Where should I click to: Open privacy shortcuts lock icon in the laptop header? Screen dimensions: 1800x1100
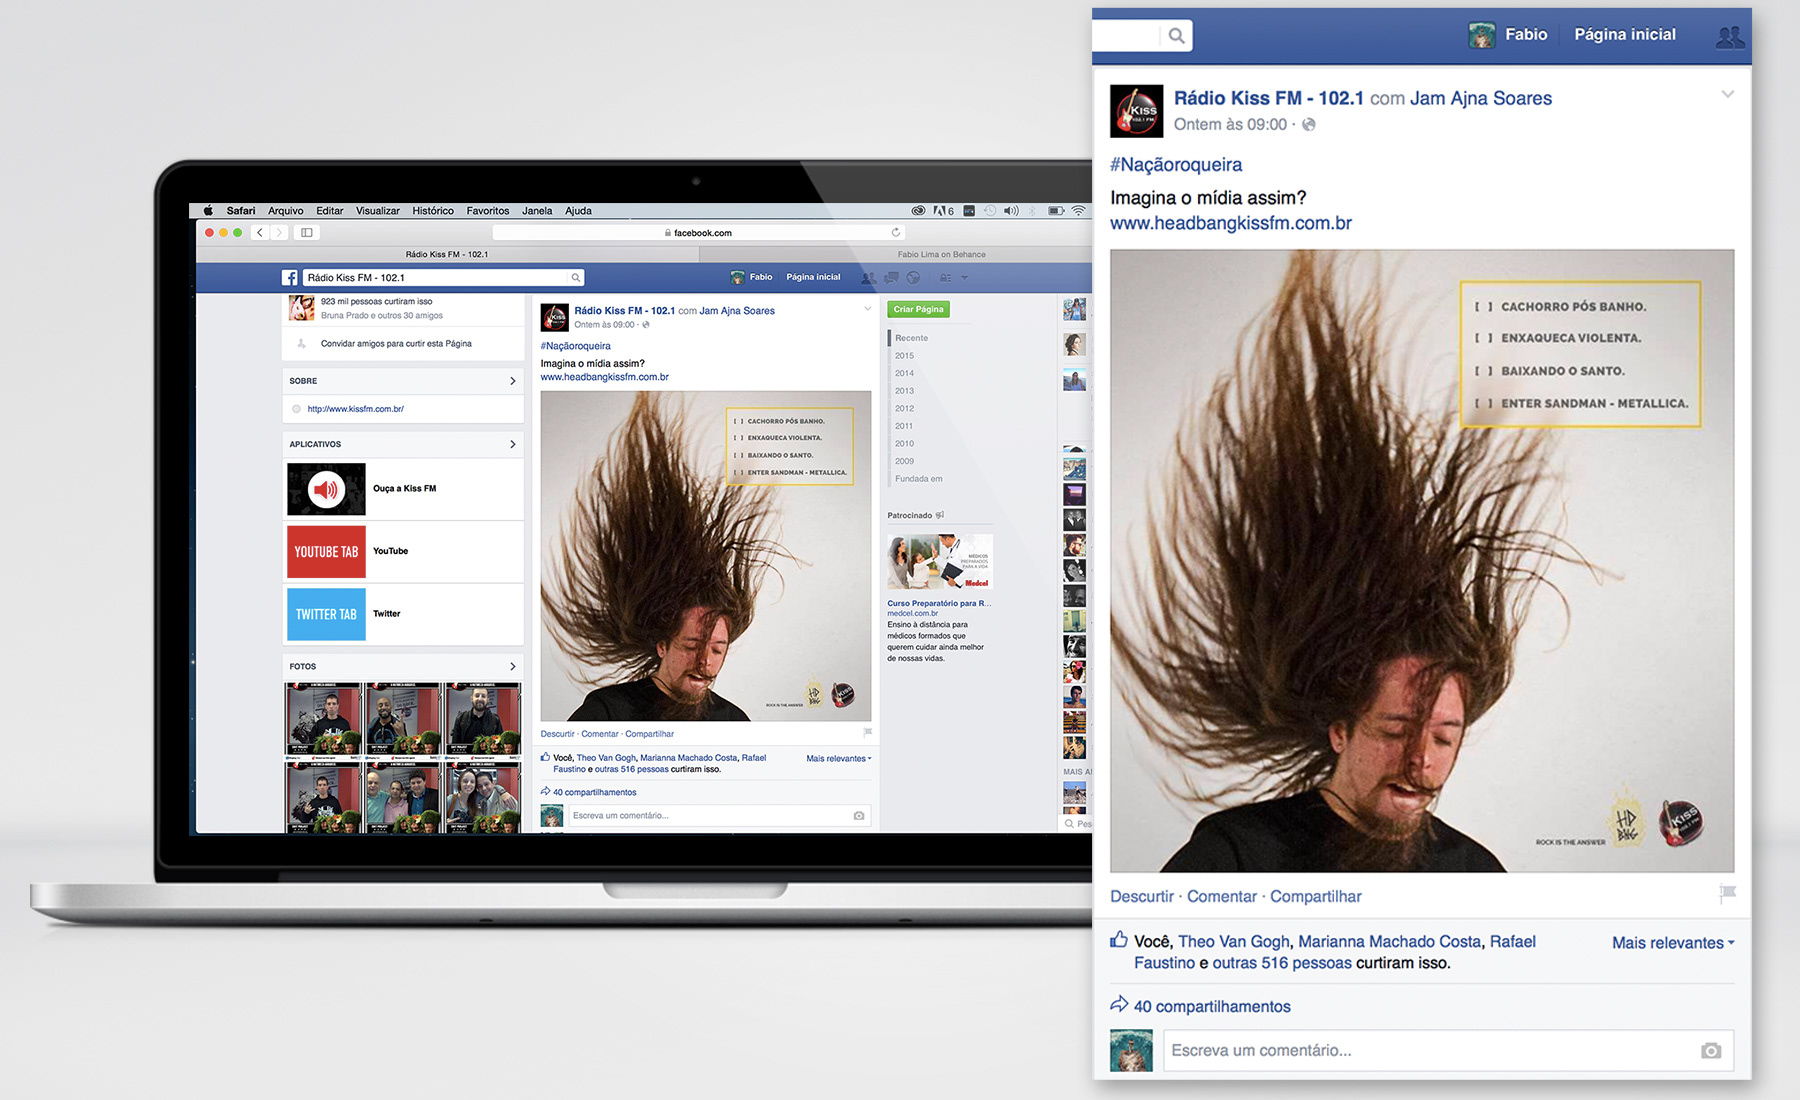(945, 278)
